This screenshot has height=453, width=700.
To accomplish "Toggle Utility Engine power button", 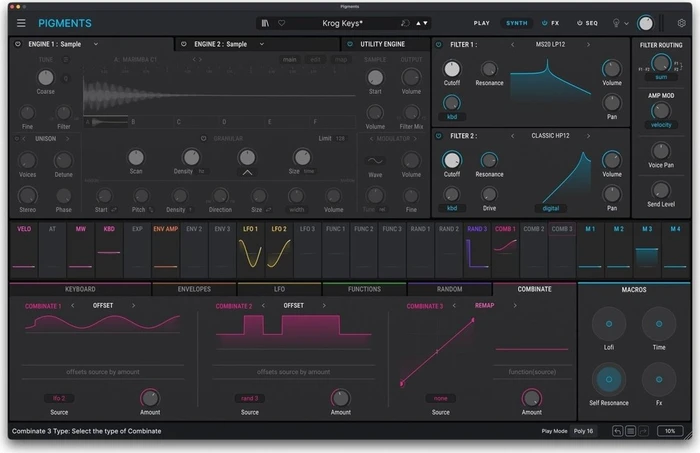I will pyautogui.click(x=350, y=44).
